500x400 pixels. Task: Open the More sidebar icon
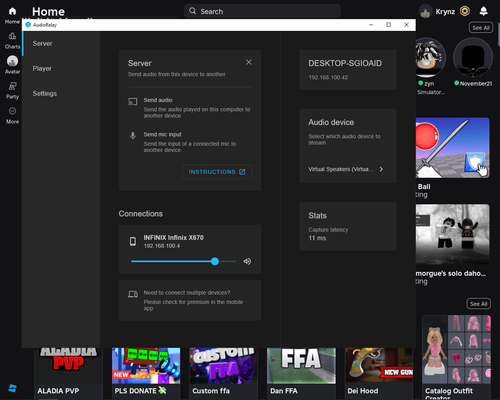[12, 111]
